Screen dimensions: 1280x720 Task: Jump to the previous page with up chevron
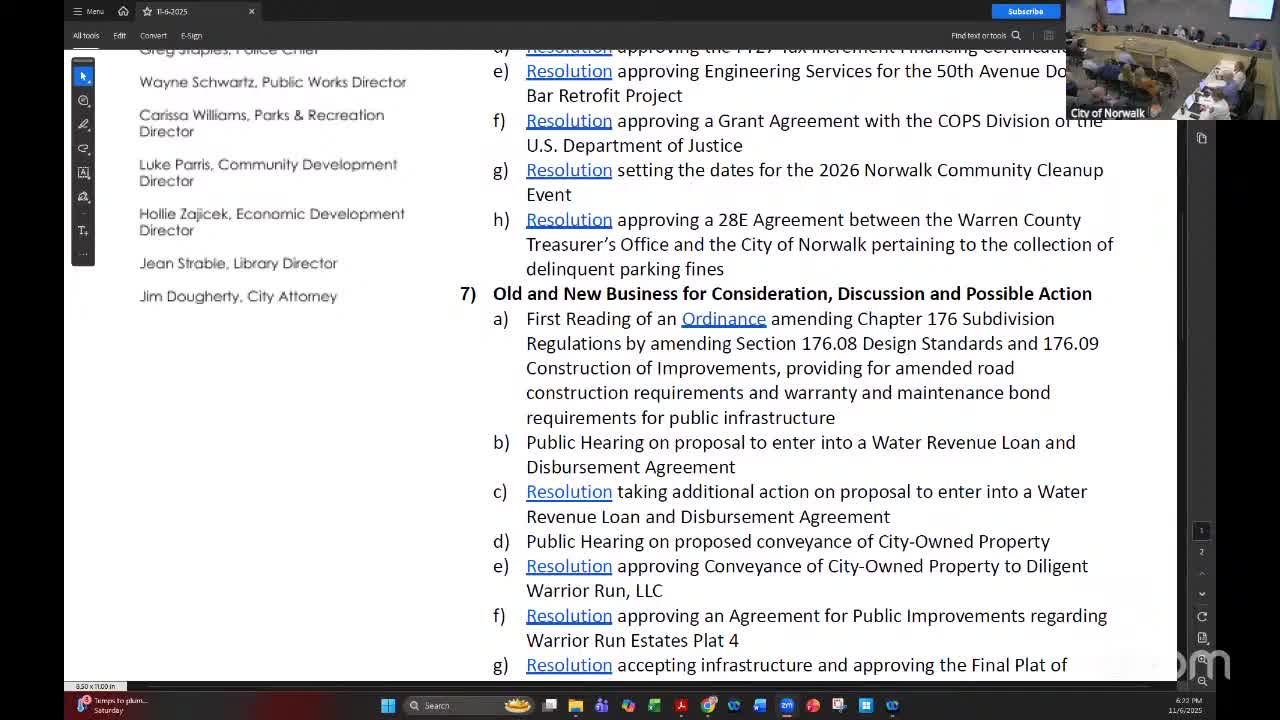coord(1202,573)
